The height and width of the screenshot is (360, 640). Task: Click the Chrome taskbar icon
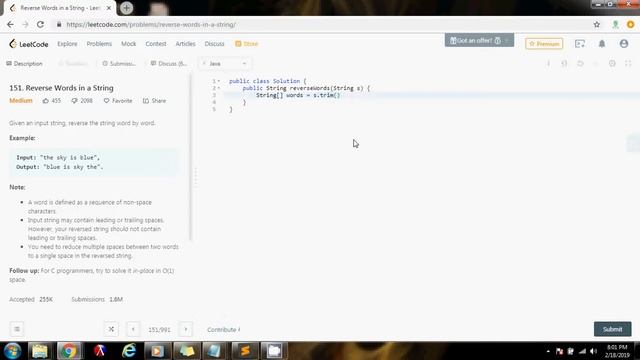[x=69, y=351]
